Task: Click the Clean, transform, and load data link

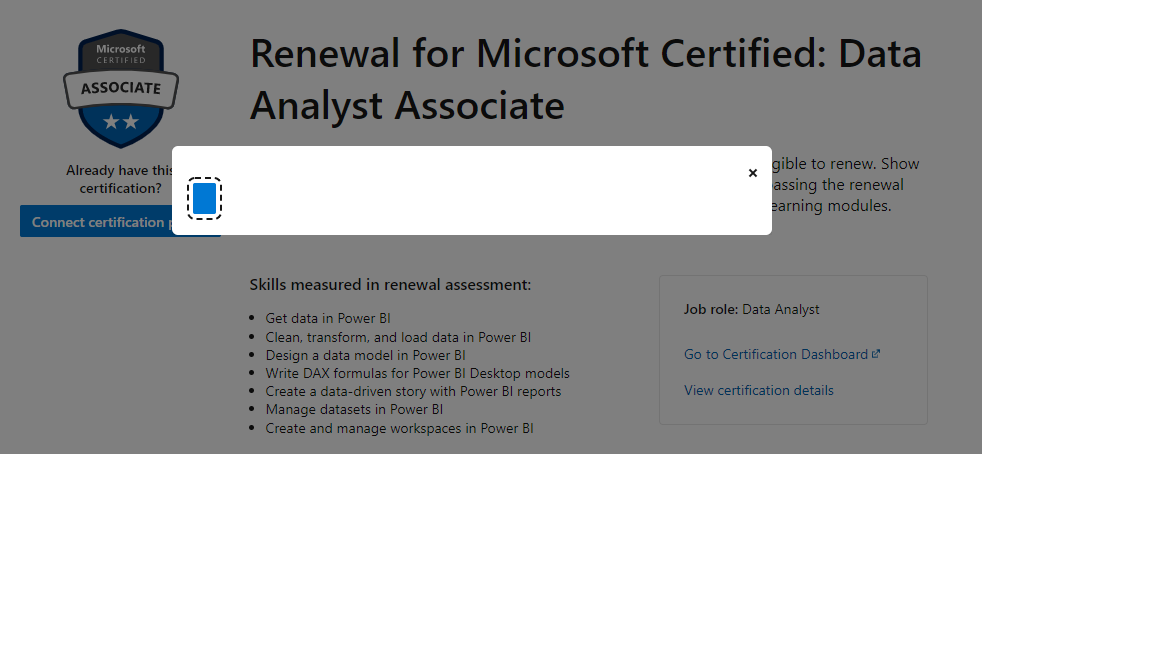Action: click(x=399, y=337)
